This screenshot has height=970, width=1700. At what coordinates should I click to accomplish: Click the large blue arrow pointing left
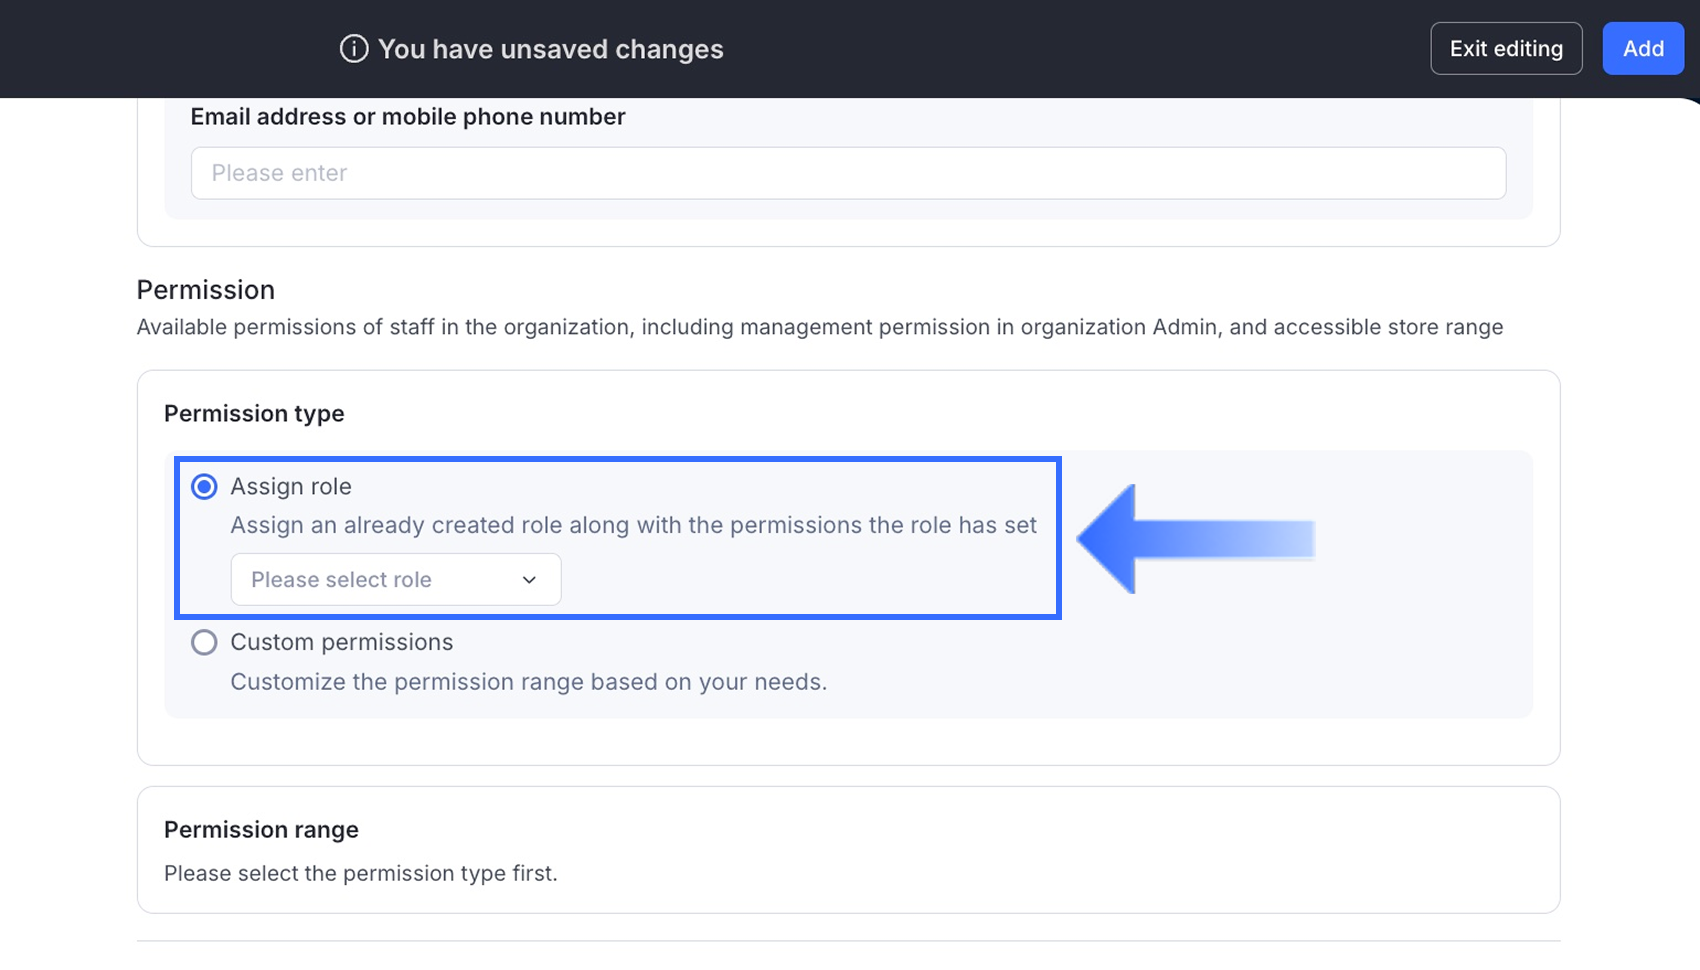[1194, 539]
